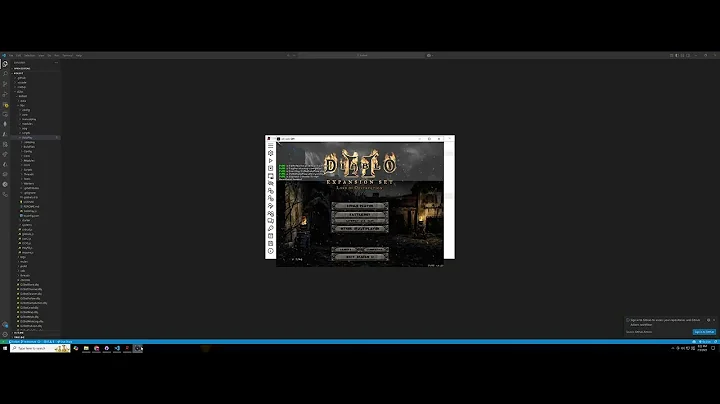
Task: Collapse the libs folder
Action: (22, 105)
